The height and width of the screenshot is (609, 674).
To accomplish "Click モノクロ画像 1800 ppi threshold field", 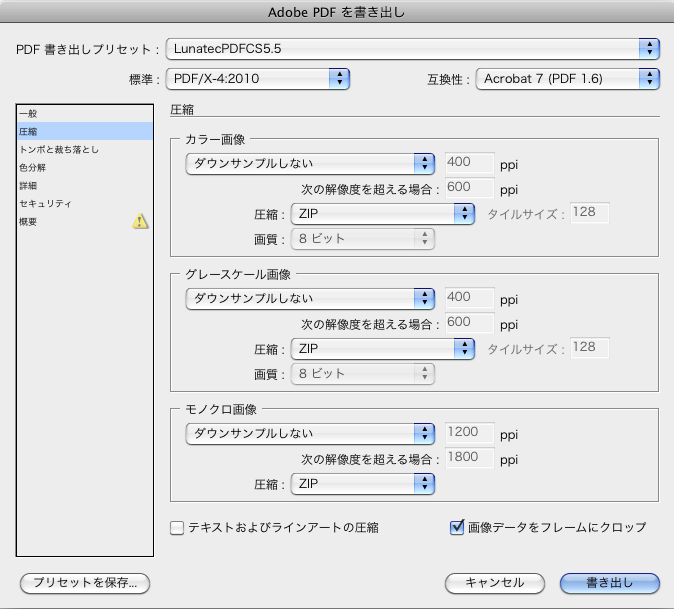I will pos(469,457).
